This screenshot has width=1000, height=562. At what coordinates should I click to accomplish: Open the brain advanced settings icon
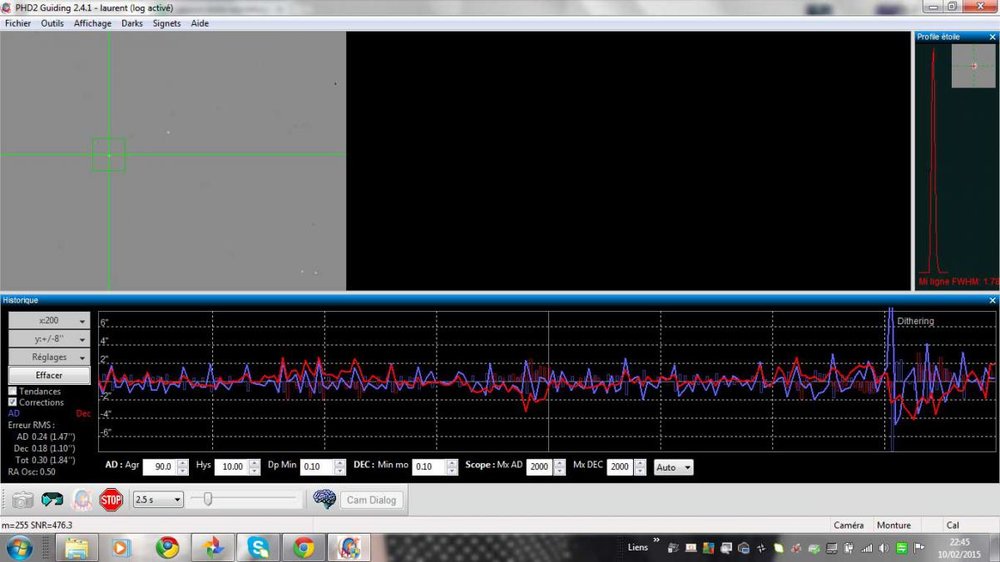[x=324, y=499]
